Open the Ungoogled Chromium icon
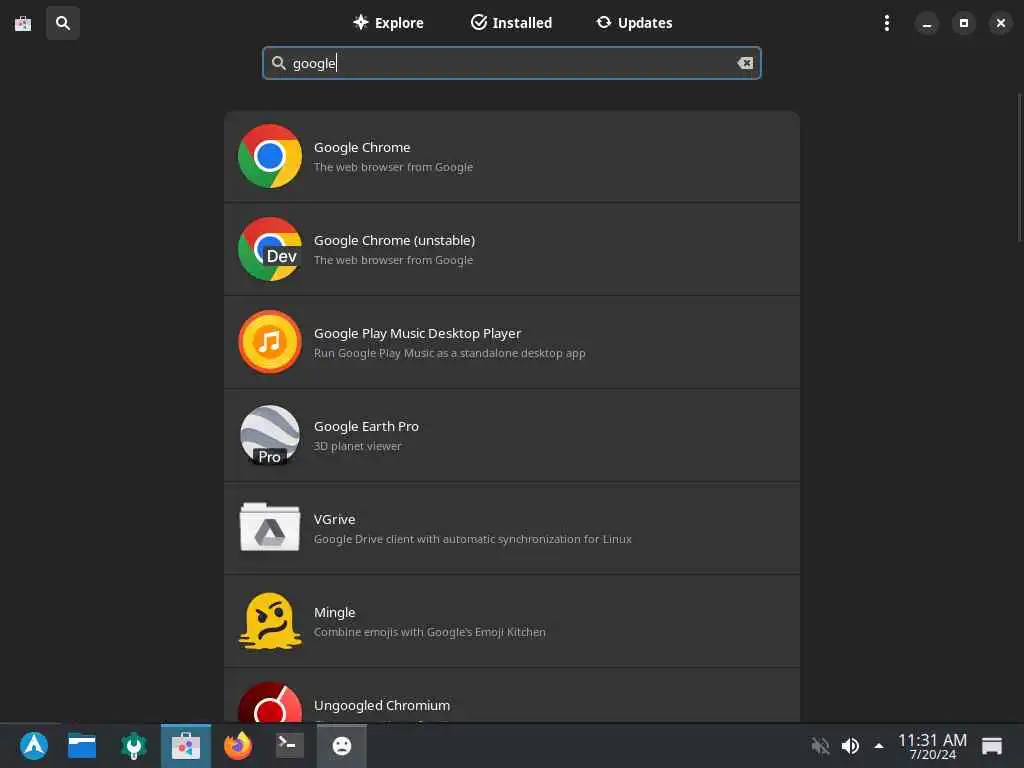The height and width of the screenshot is (768, 1024). click(270, 702)
